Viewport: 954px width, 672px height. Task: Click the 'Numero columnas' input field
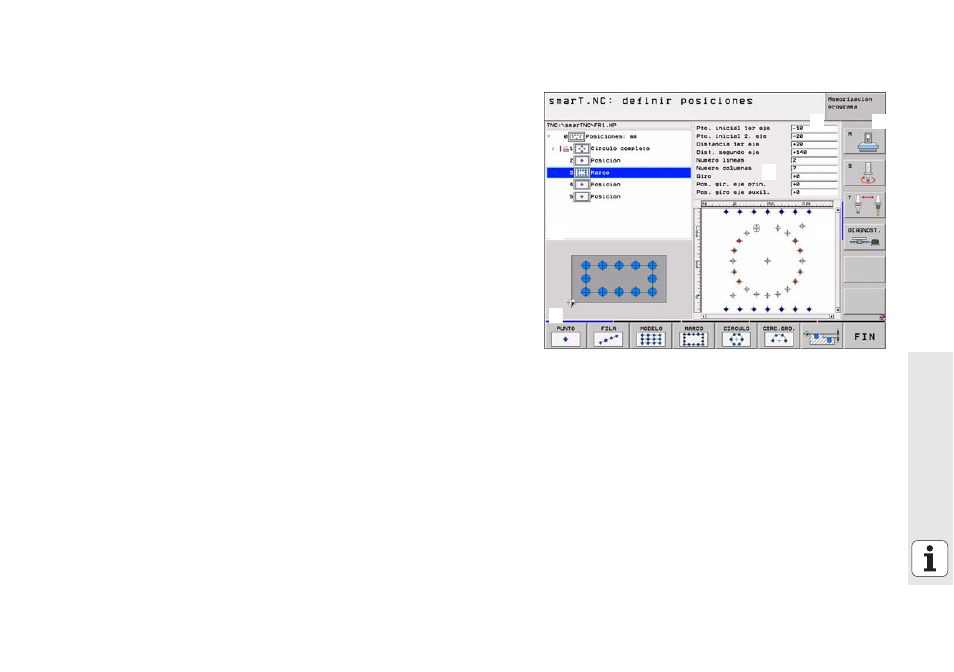point(814,168)
